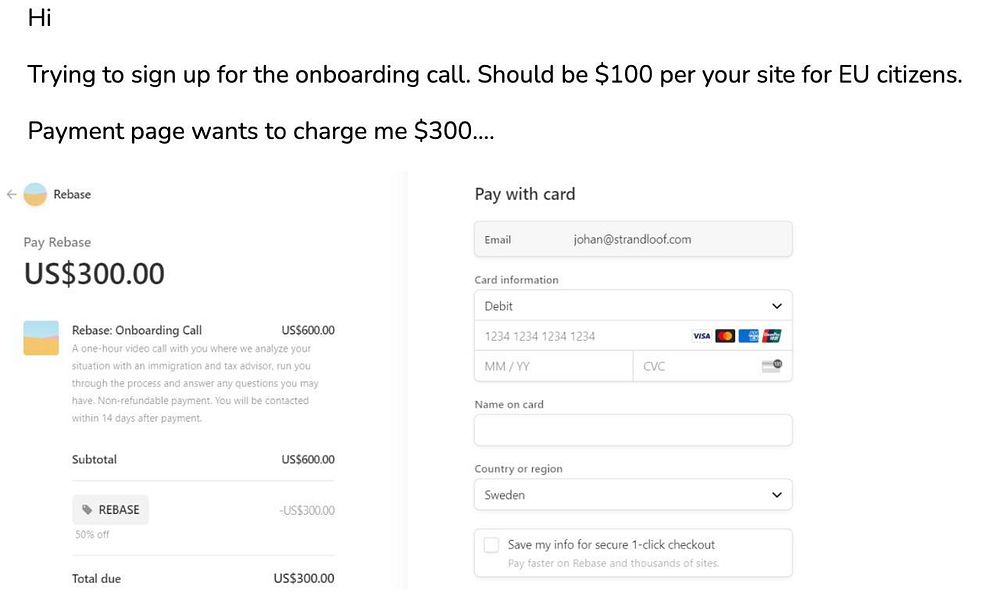
Task: Click the Onboarding Call product thumbnail
Action: pos(41,338)
